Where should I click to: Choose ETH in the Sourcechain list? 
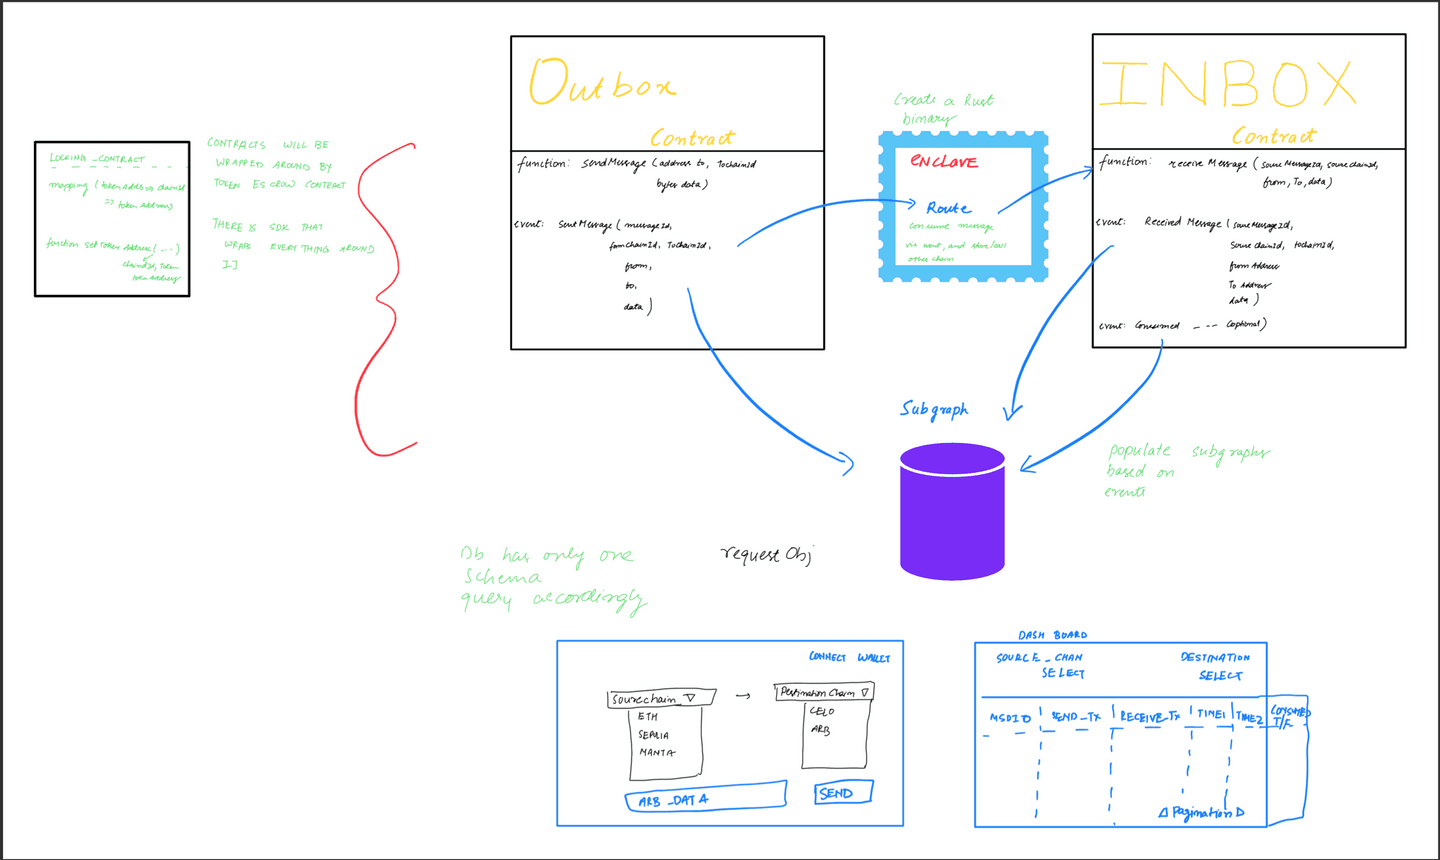[648, 716]
